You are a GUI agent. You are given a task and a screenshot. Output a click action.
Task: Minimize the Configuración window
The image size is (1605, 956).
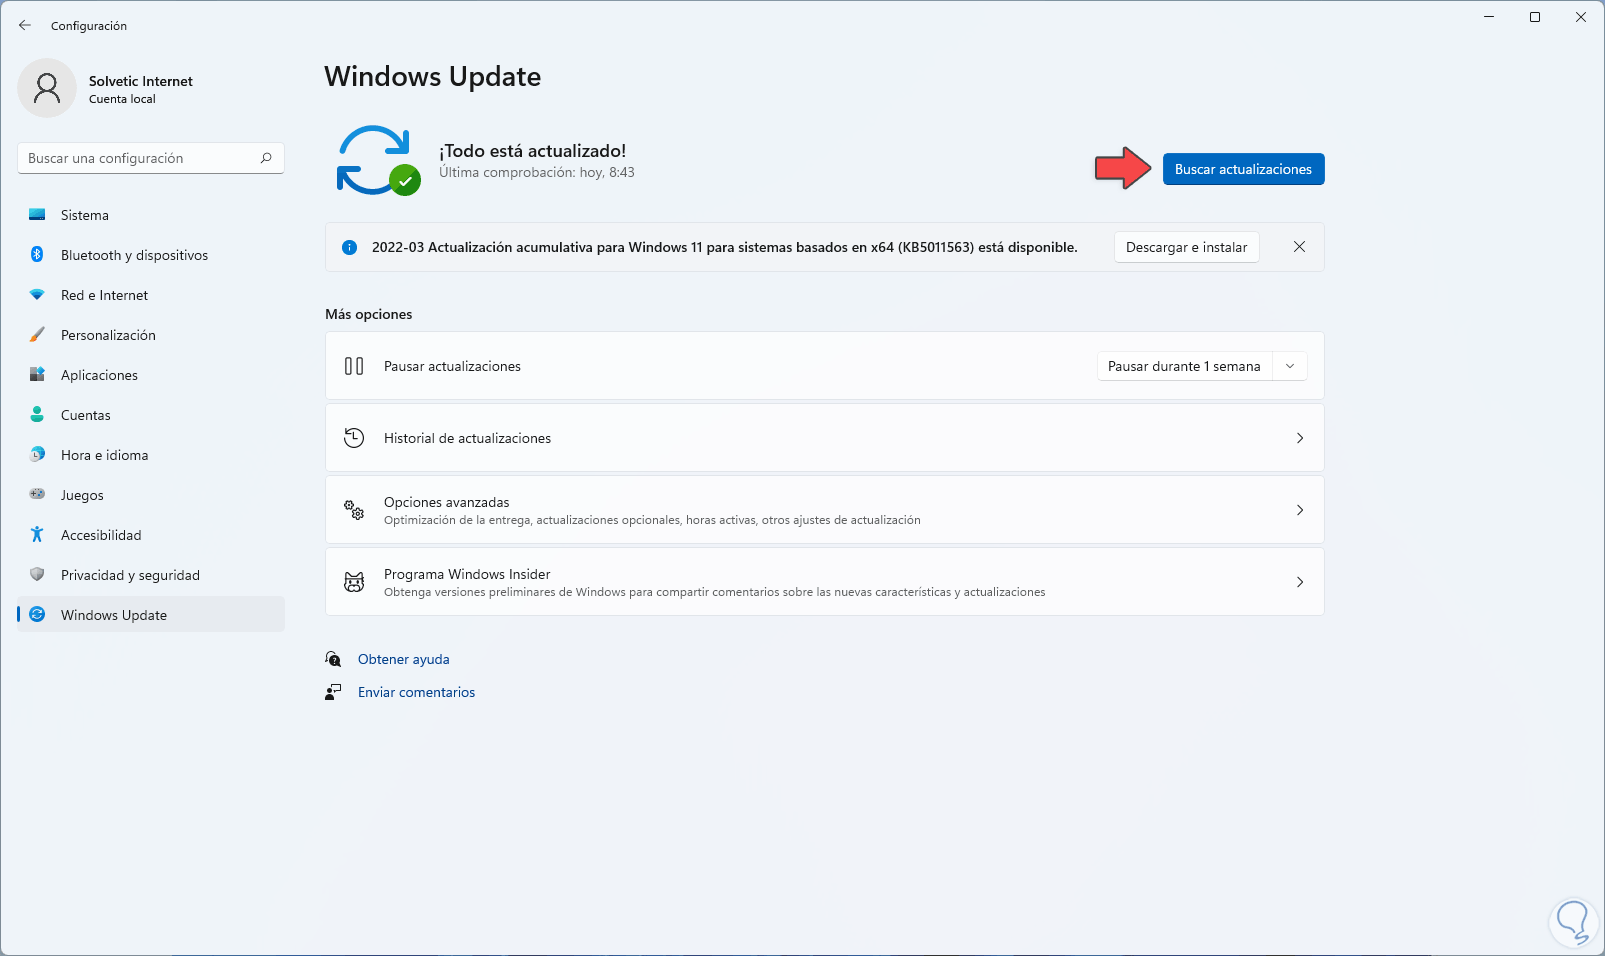coord(1489,17)
